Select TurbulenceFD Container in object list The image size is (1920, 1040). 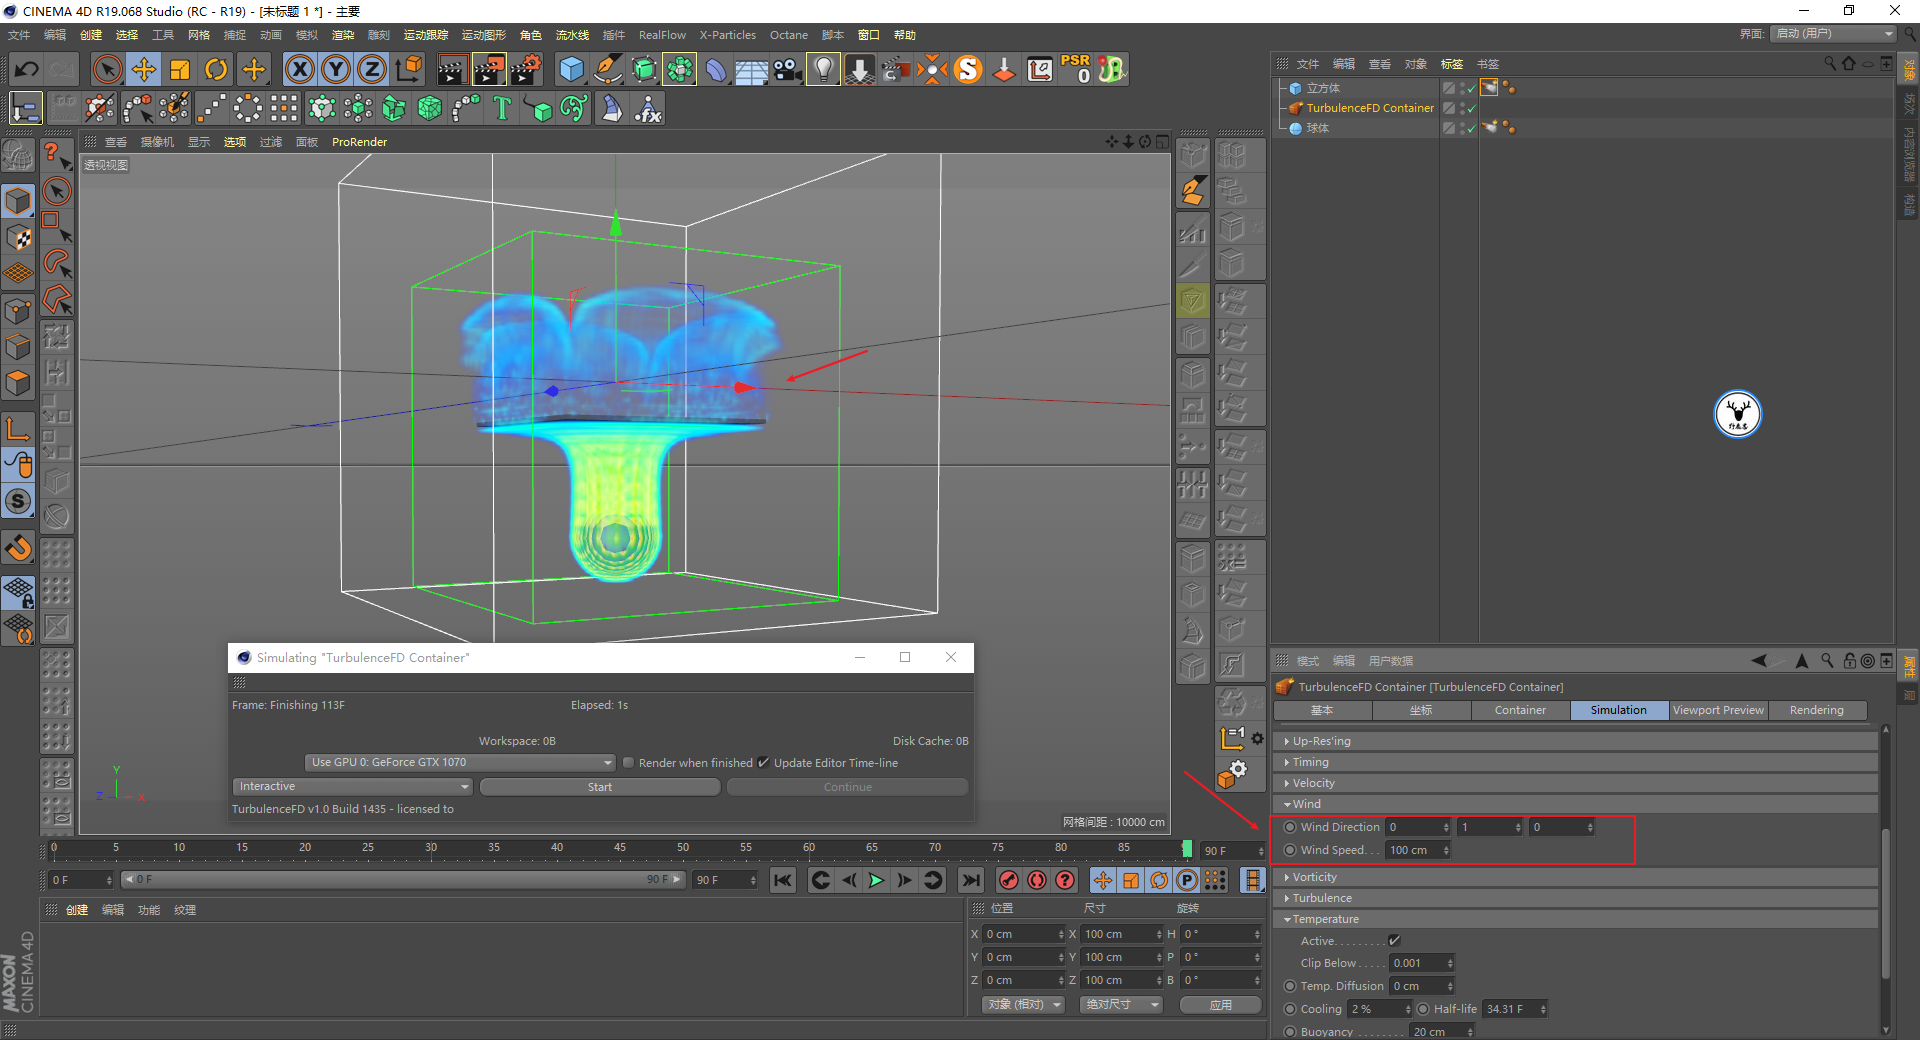pos(1369,108)
